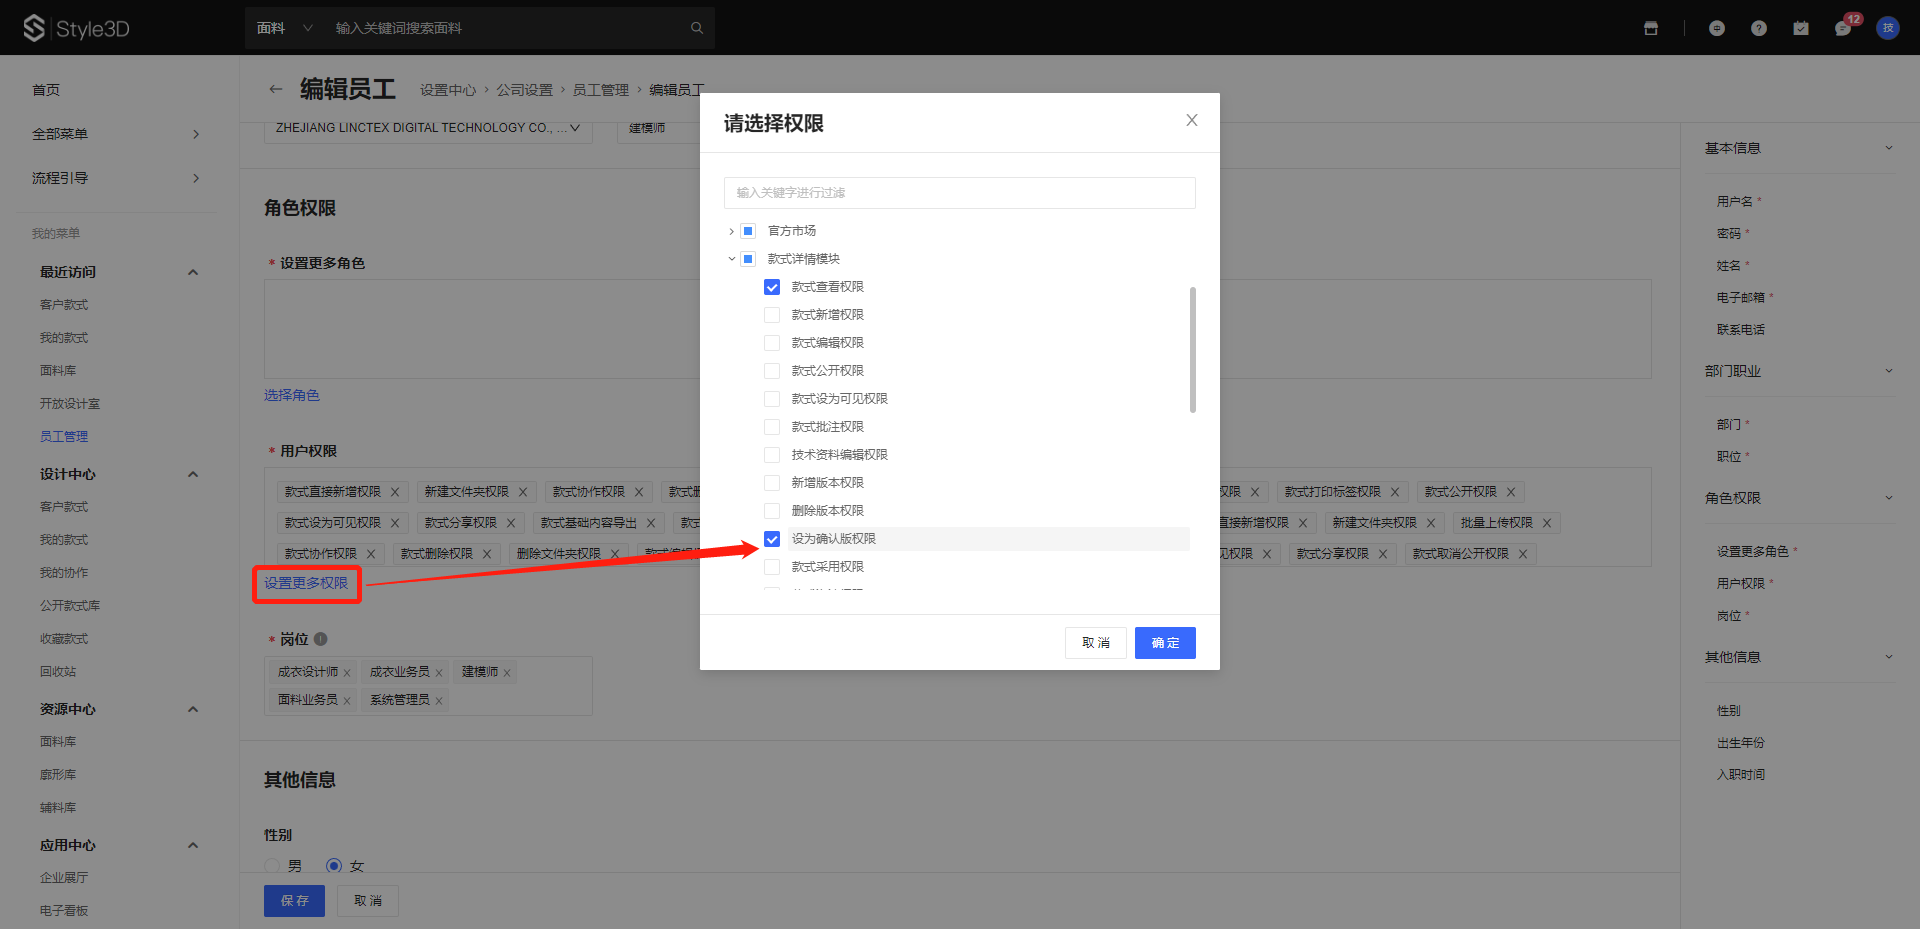Viewport: 1920px width, 929px height.
Task: Check 款式编辑权限
Action: [x=772, y=343]
